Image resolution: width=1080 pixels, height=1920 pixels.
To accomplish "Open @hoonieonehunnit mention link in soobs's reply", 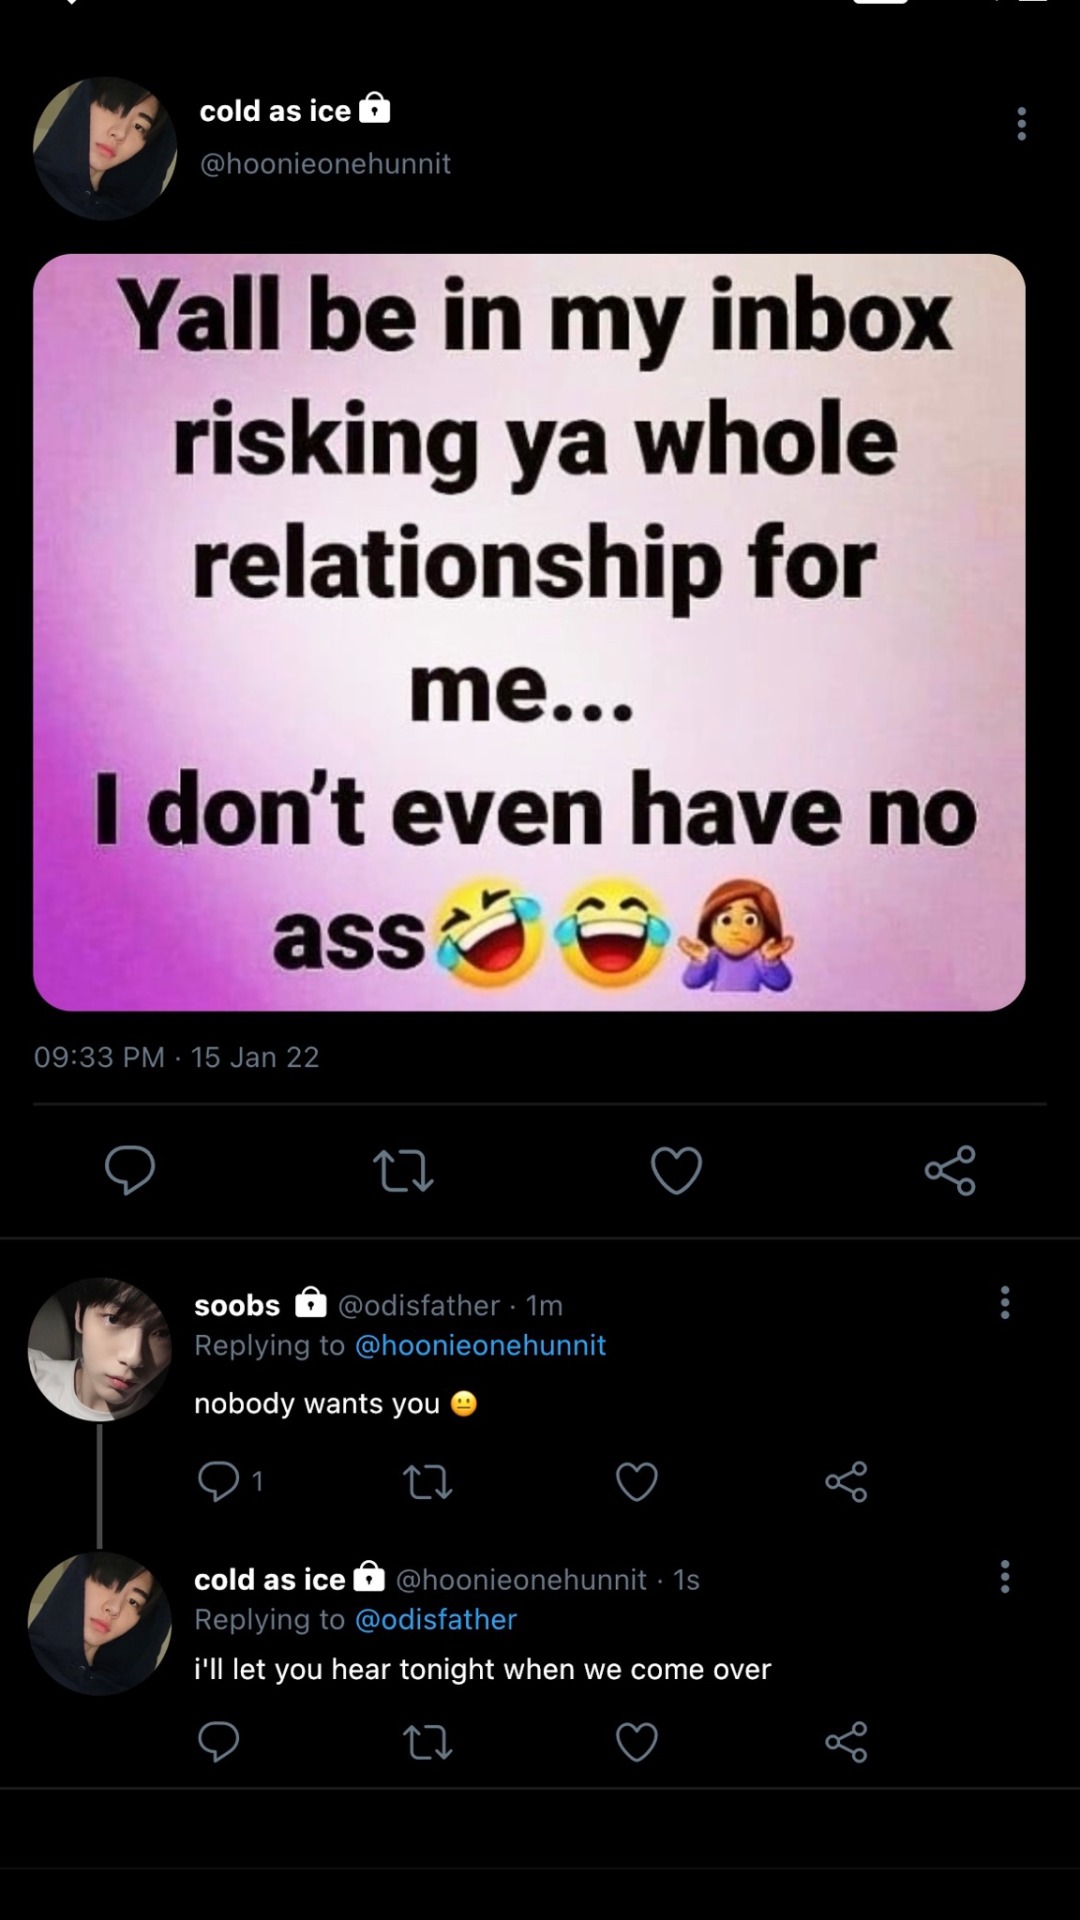I will (x=481, y=1345).
